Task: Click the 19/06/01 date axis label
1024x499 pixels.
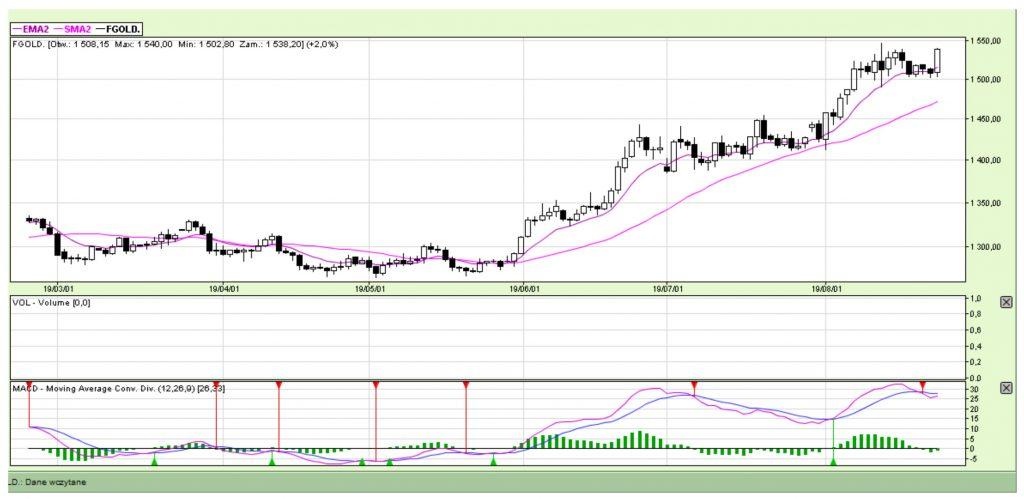Action: point(525,288)
